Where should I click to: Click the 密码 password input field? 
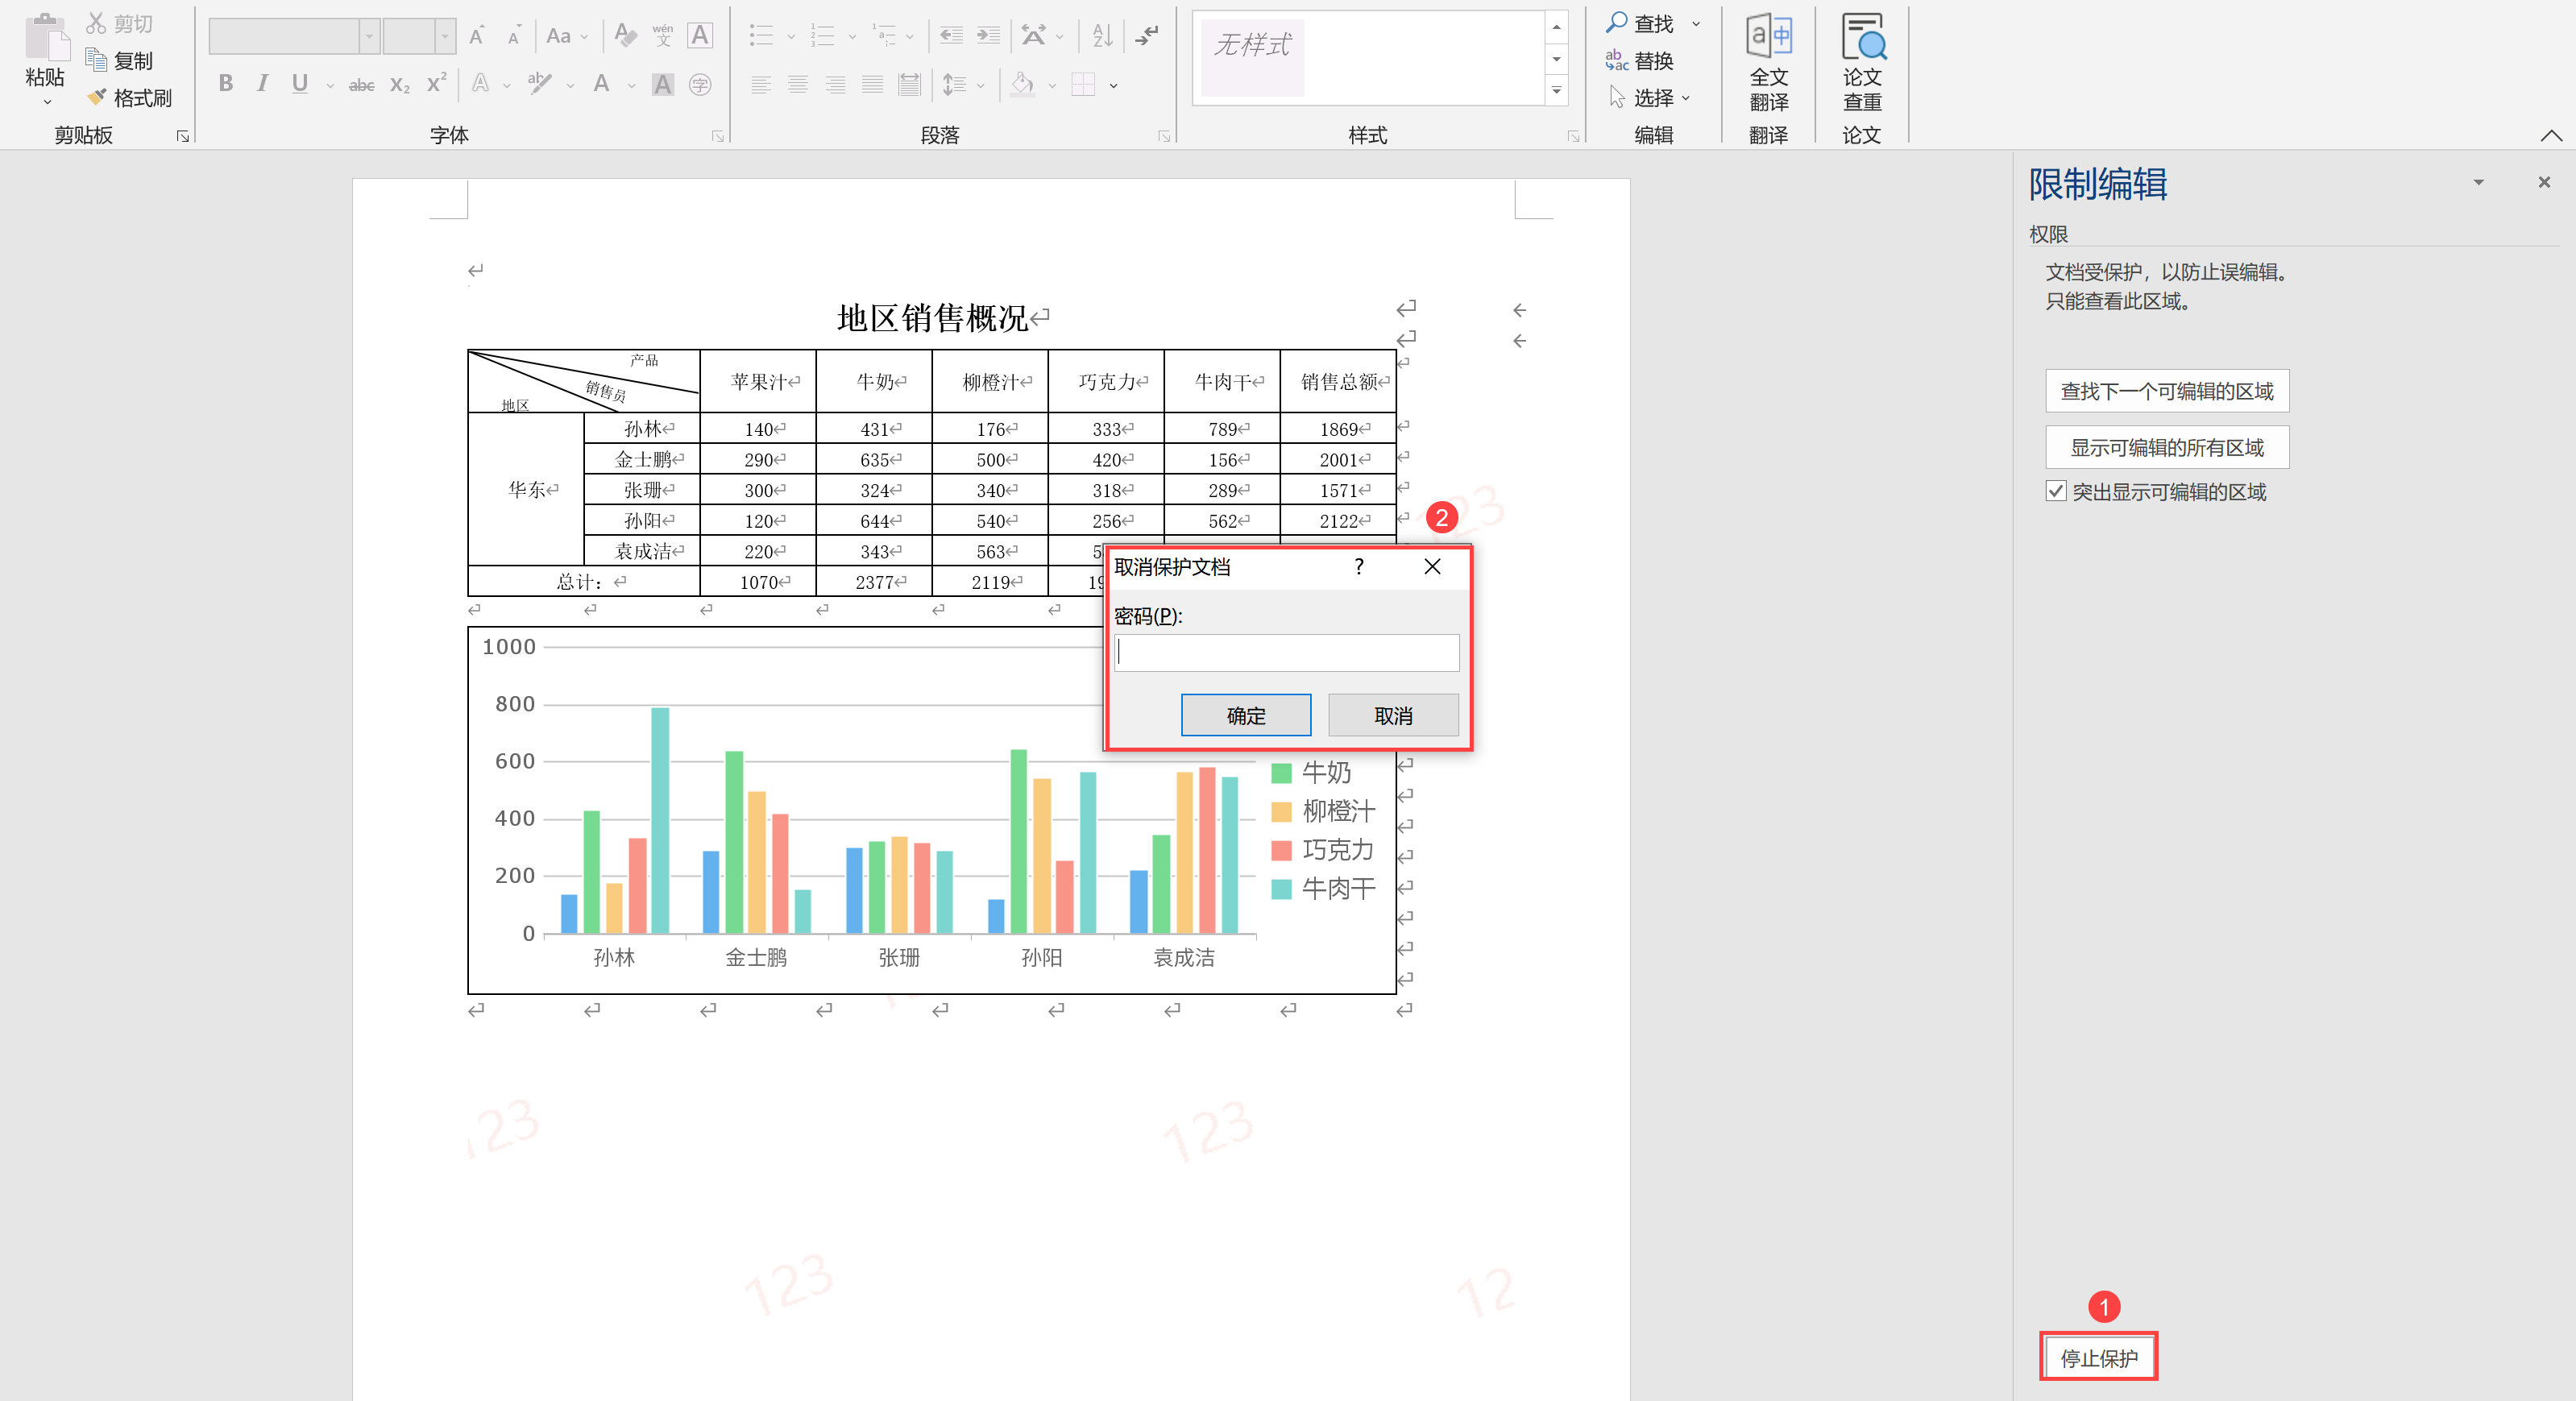(x=1286, y=653)
